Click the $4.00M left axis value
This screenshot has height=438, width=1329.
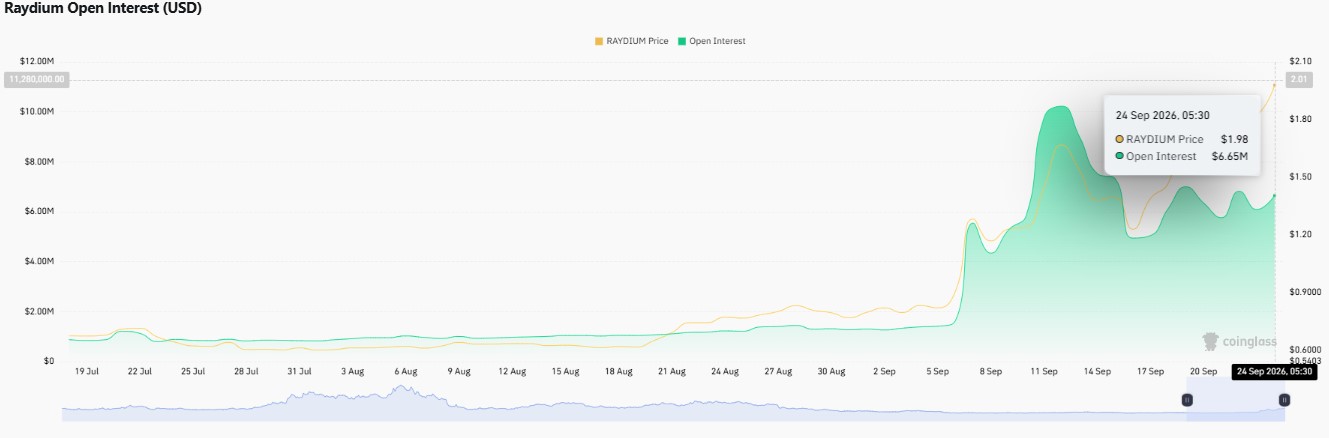(x=38, y=261)
